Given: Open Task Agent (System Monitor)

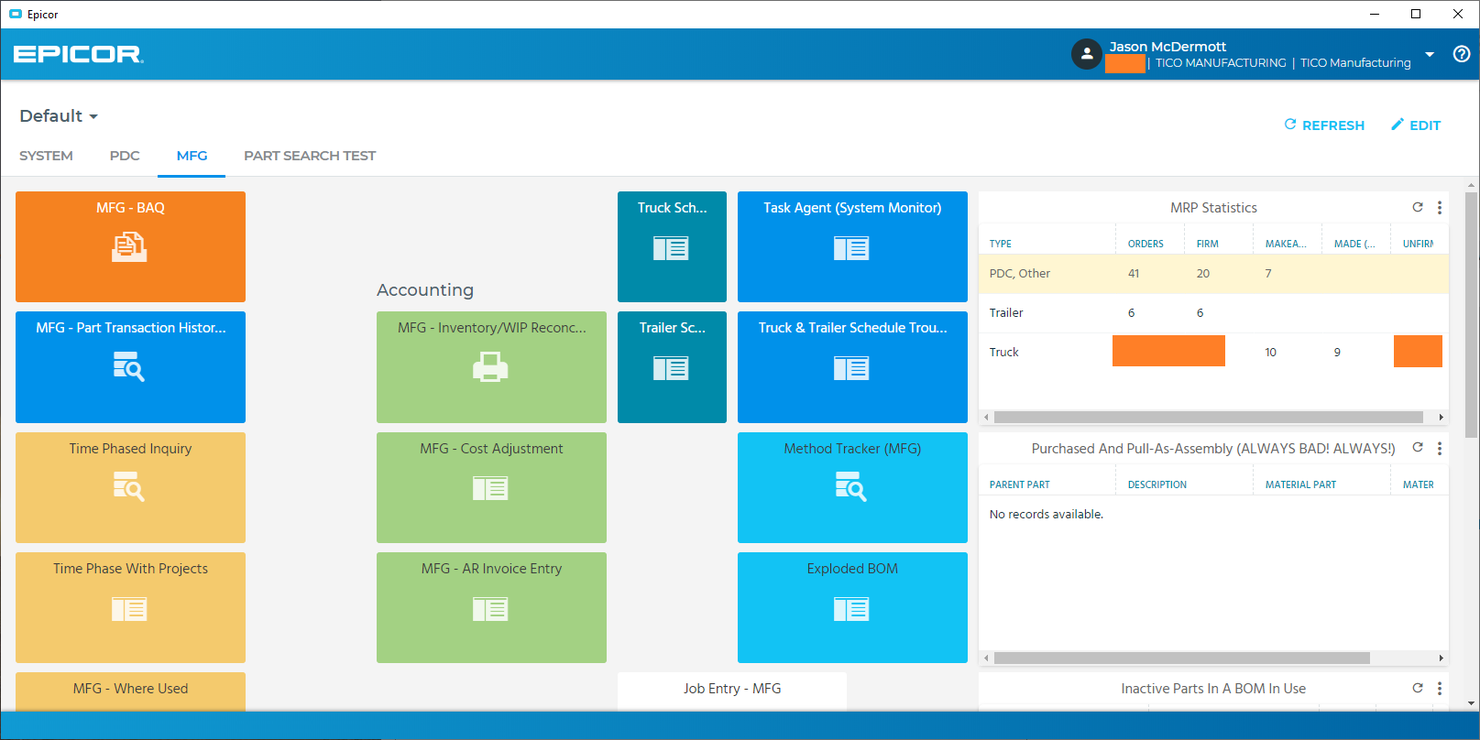Looking at the screenshot, I should (852, 247).
